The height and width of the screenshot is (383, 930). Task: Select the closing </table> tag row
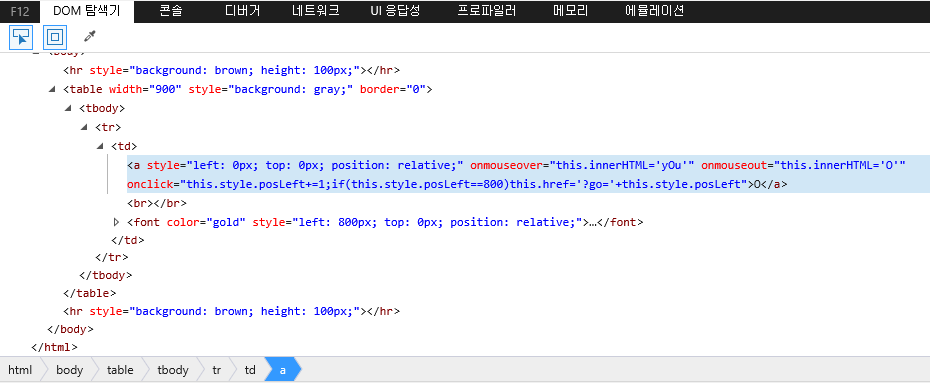point(90,293)
